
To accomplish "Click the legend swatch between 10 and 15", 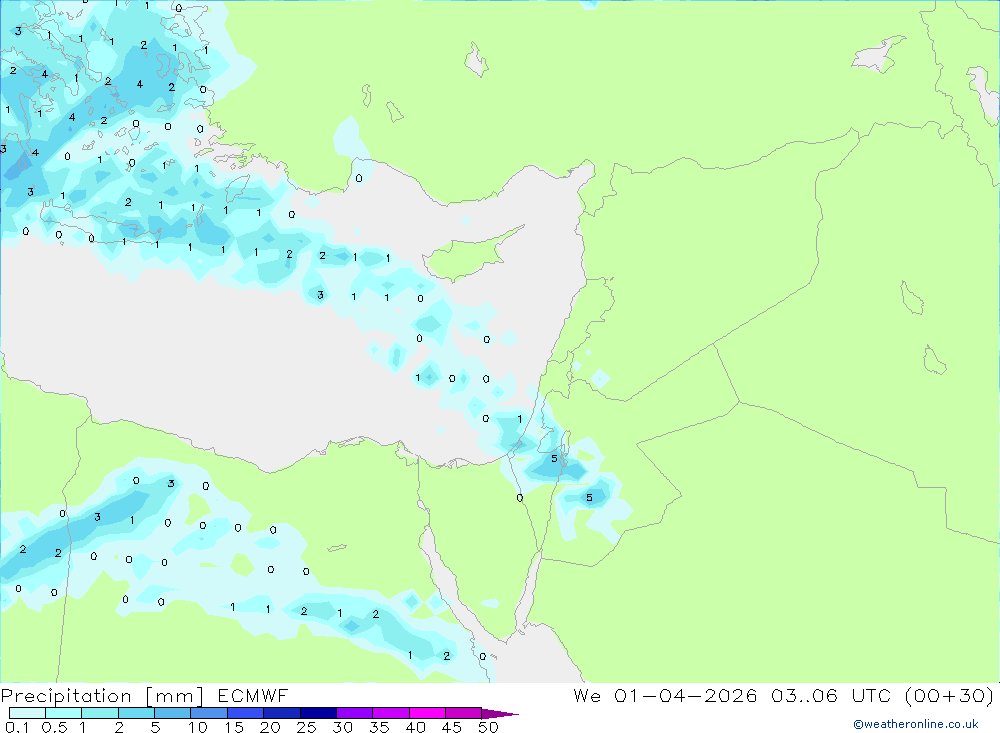I will tap(209, 713).
